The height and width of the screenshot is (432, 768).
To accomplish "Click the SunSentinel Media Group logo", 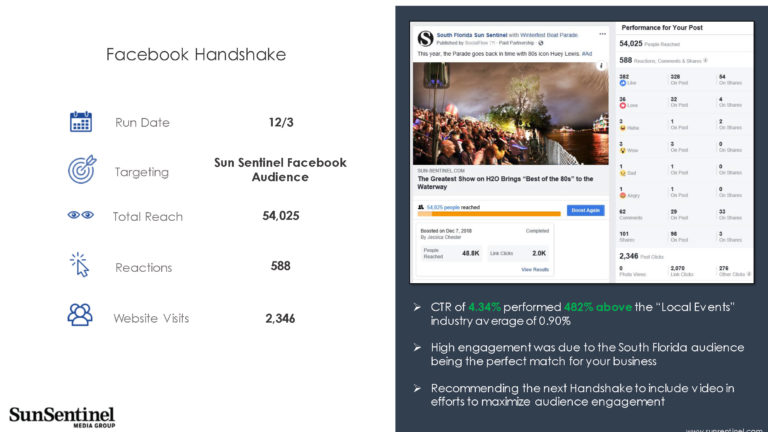I will point(61,416).
